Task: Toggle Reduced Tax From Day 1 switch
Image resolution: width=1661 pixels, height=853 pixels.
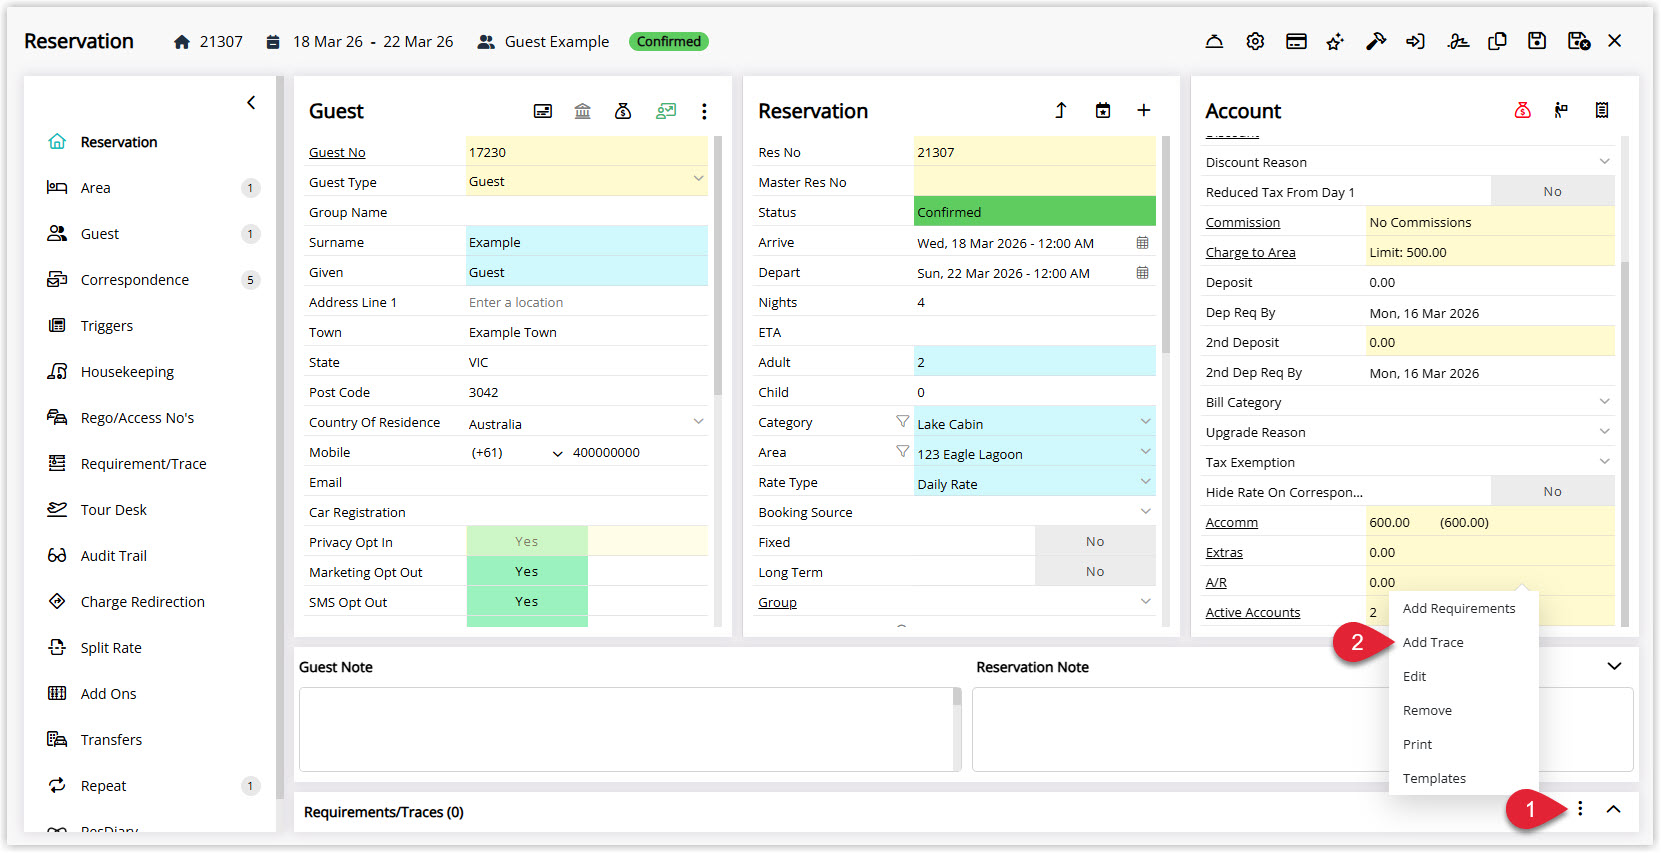Action: coord(1552,191)
